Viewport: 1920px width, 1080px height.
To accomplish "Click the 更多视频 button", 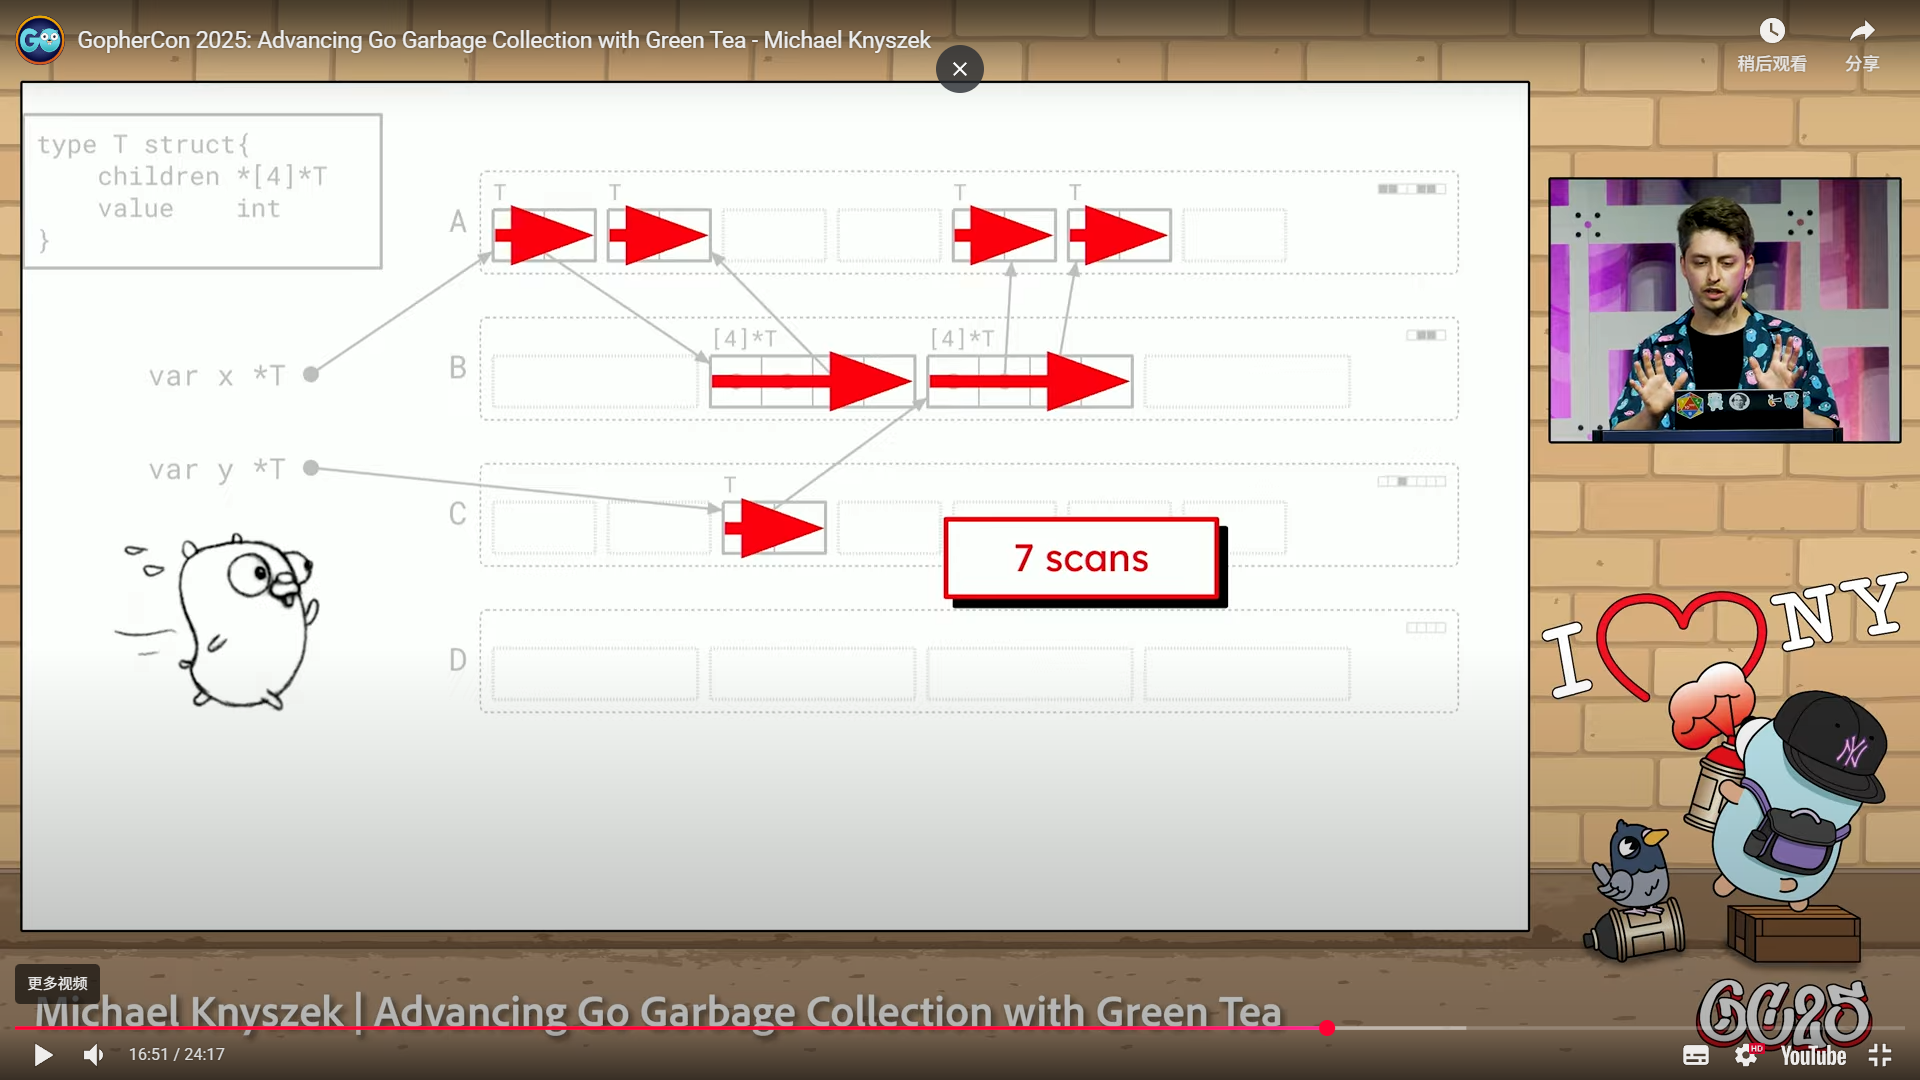I will (57, 983).
